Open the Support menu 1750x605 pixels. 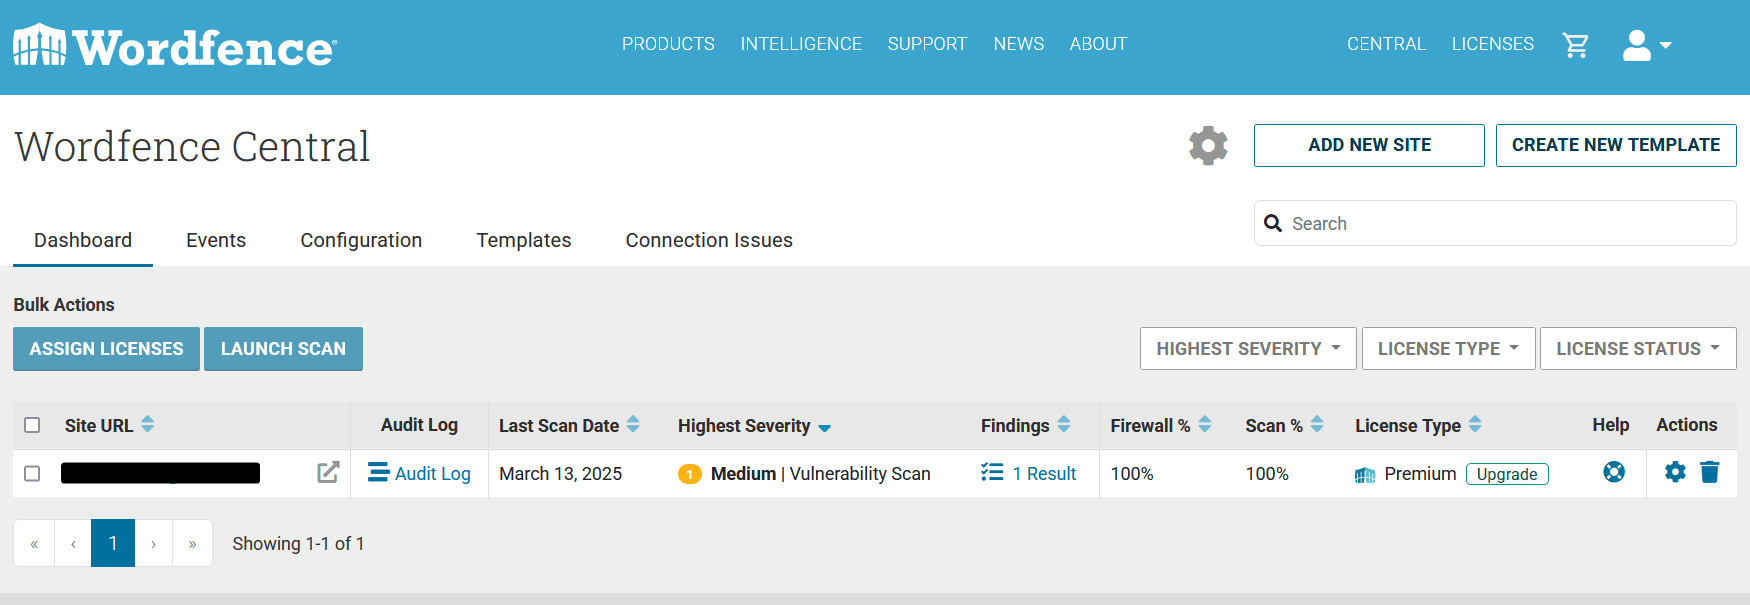(927, 44)
